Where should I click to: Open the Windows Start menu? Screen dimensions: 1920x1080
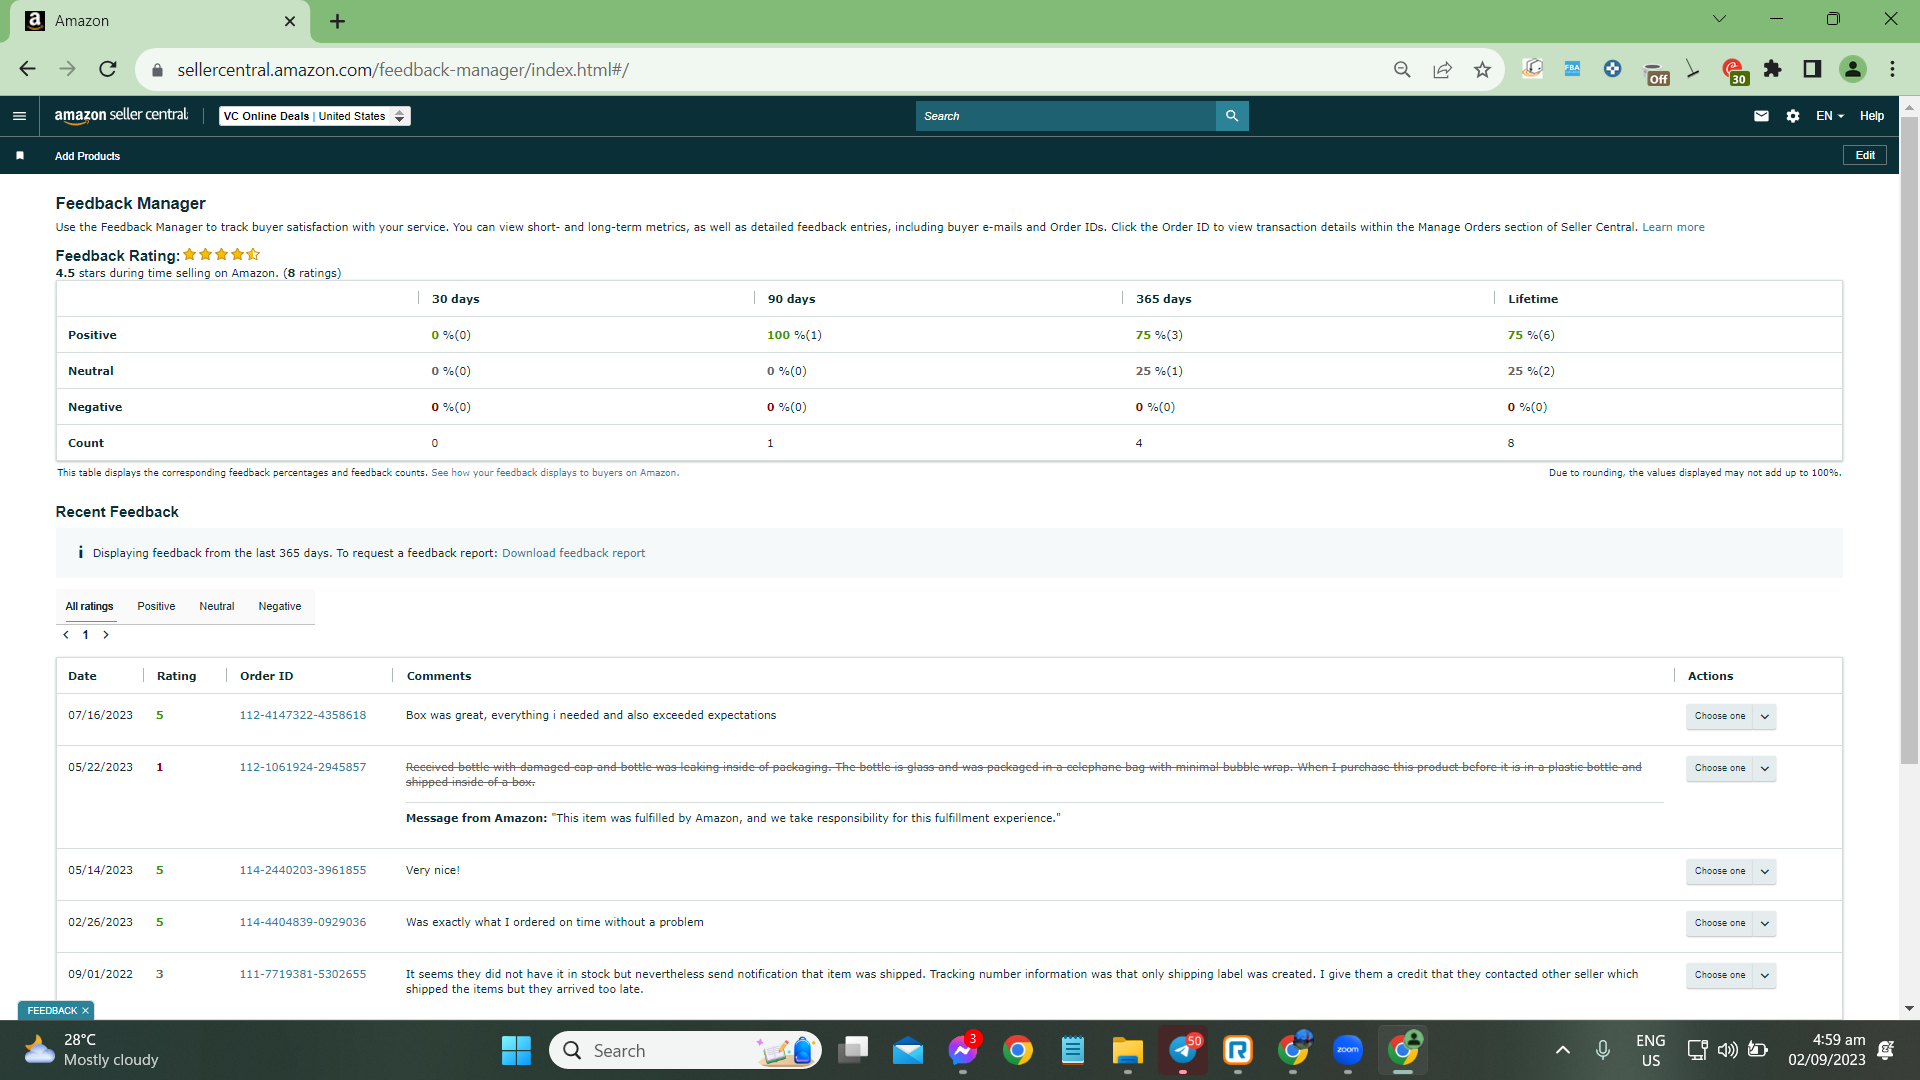pos(516,1050)
